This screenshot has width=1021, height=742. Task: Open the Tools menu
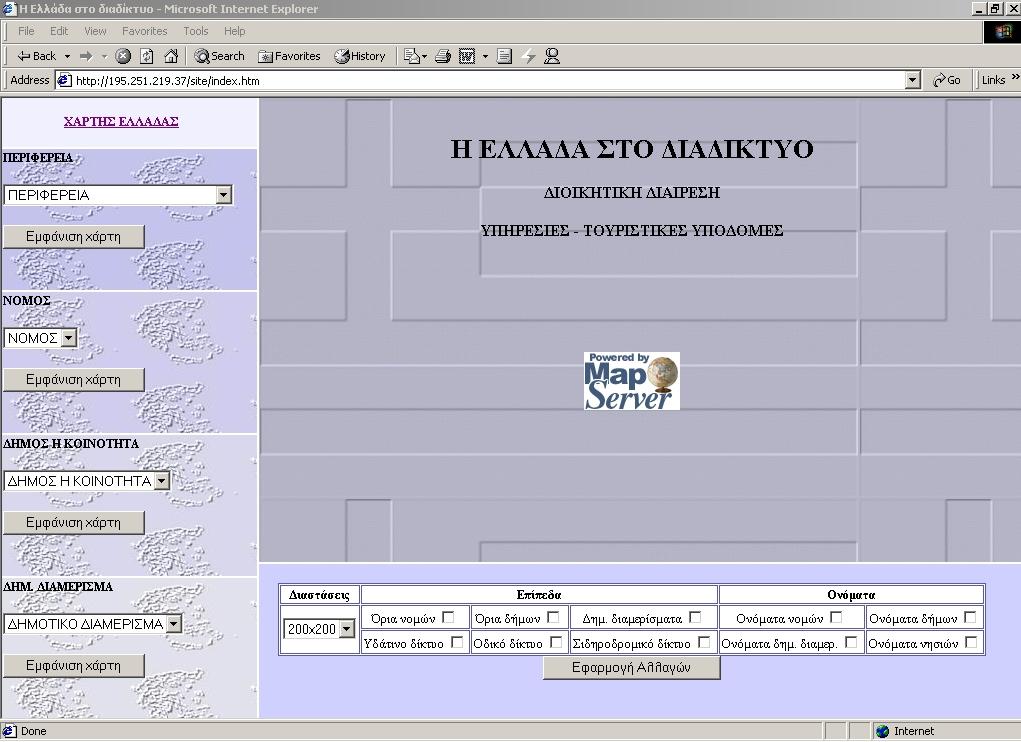click(x=195, y=31)
